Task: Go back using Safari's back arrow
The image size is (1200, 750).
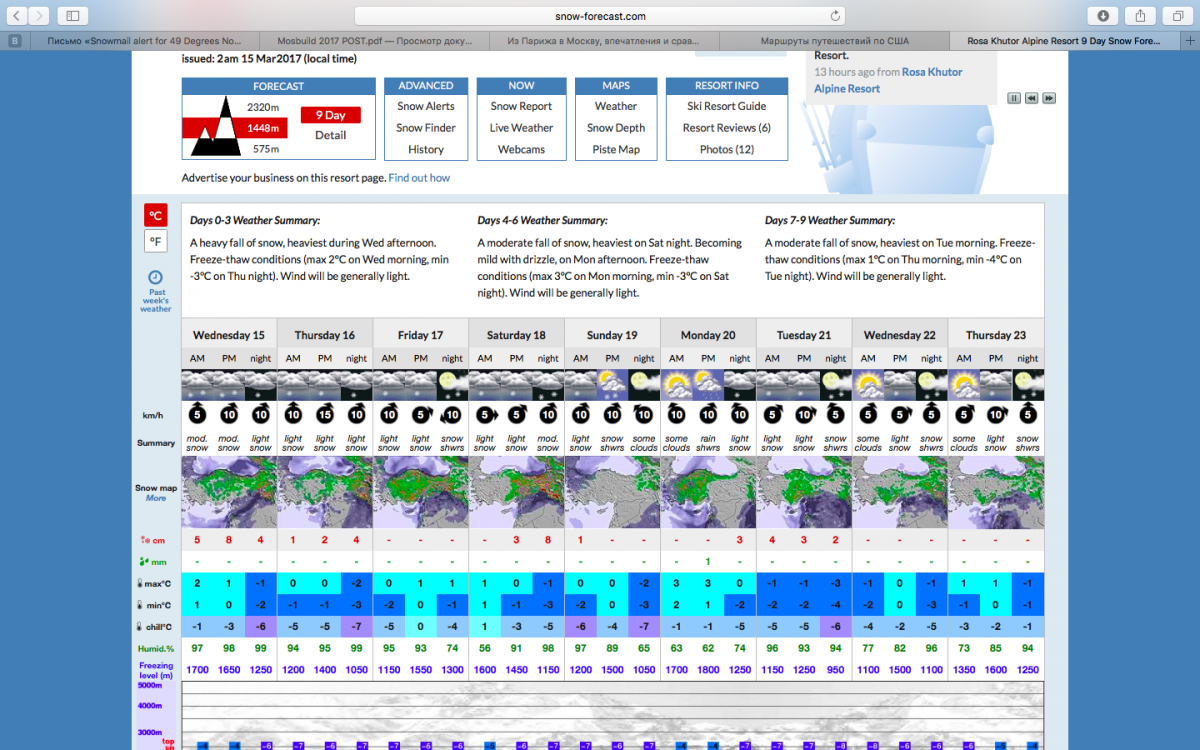Action: (16, 16)
